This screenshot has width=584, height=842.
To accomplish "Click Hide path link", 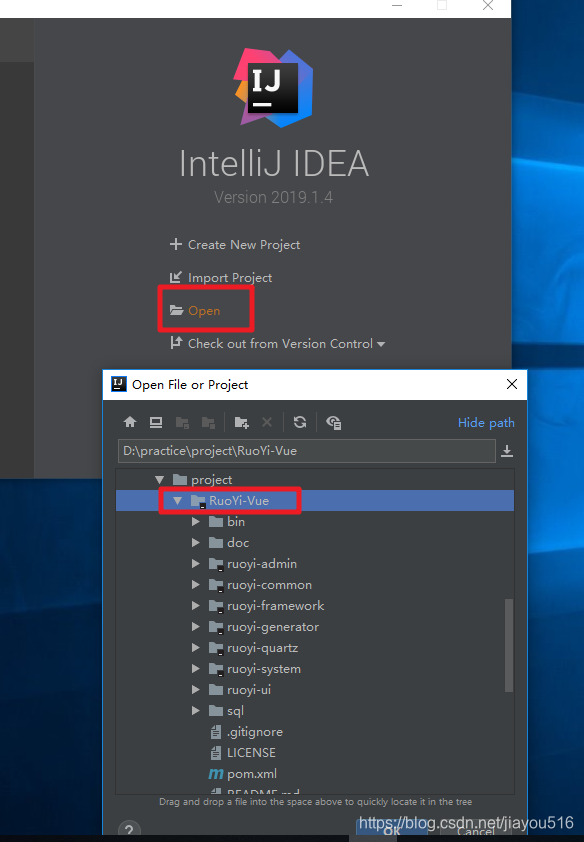I will (486, 423).
